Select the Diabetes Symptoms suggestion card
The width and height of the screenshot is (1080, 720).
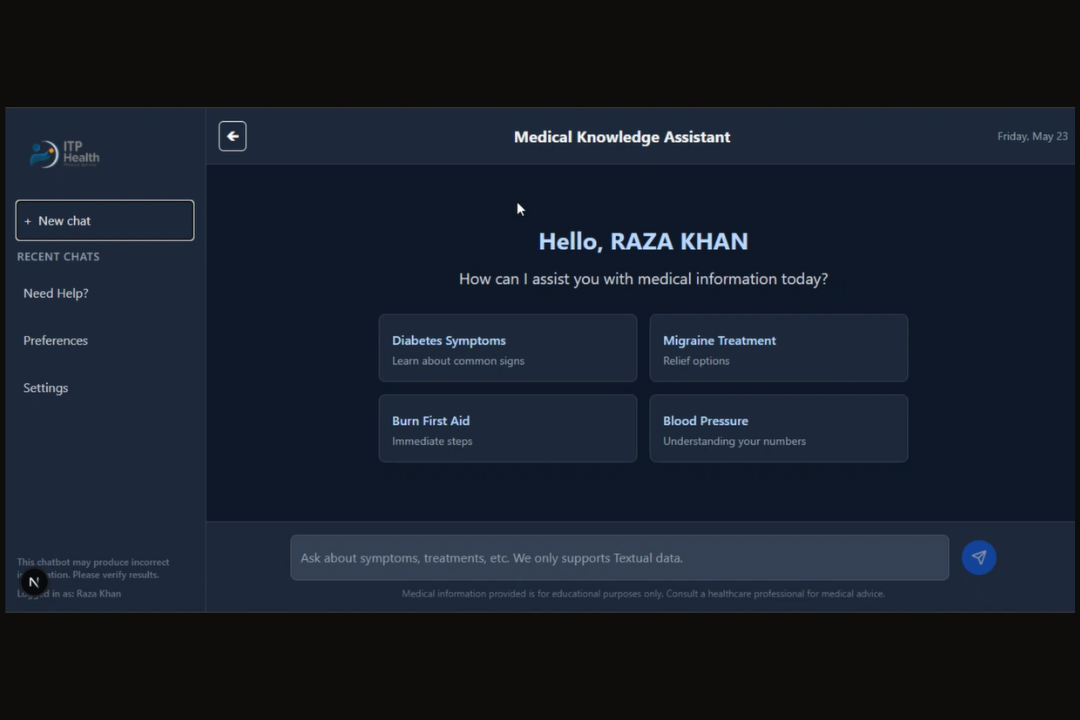pyautogui.click(x=507, y=349)
